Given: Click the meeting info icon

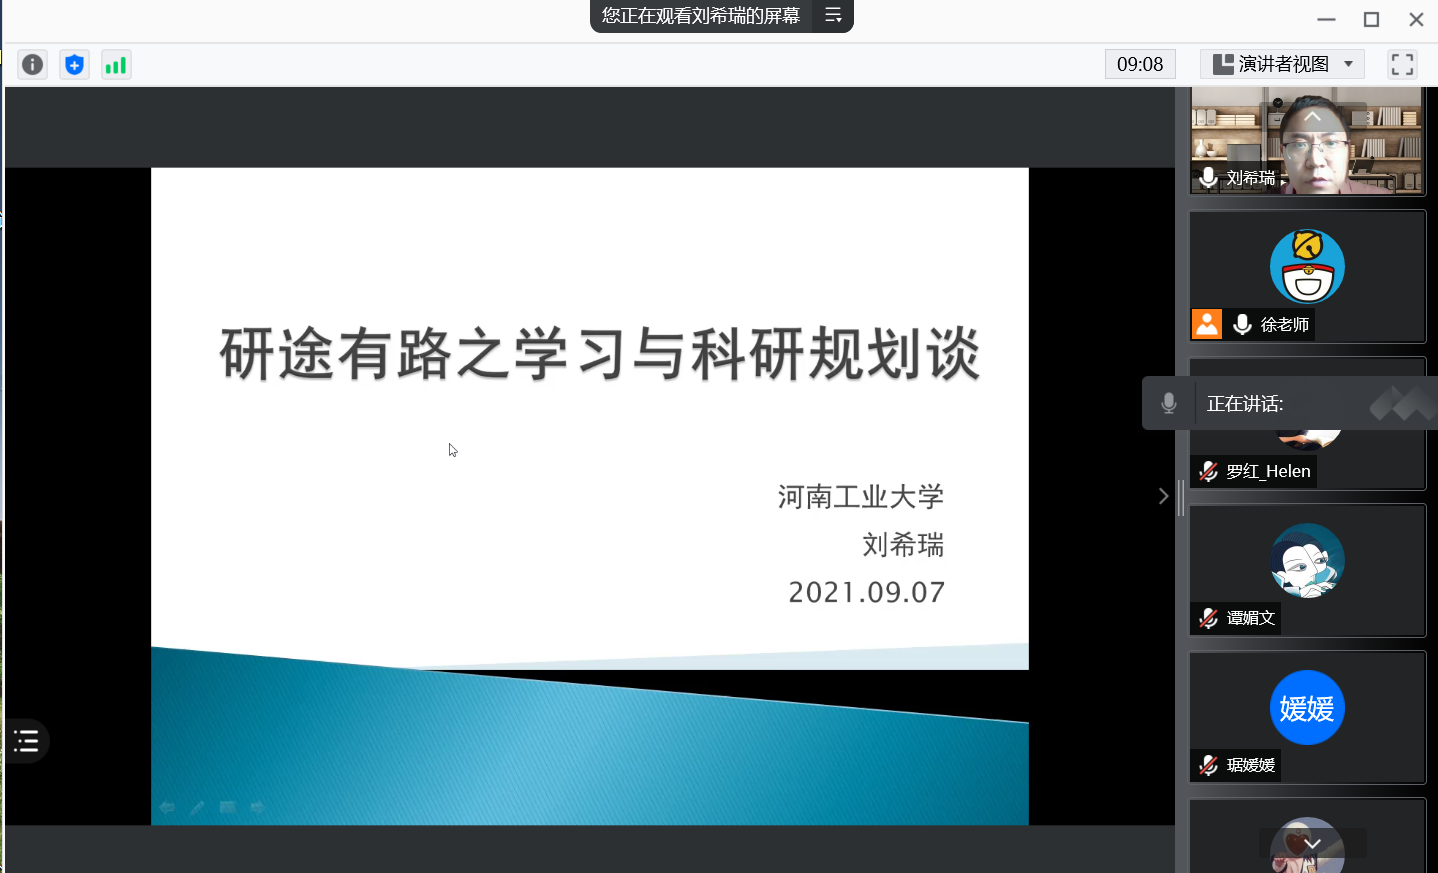Looking at the screenshot, I should (x=33, y=65).
